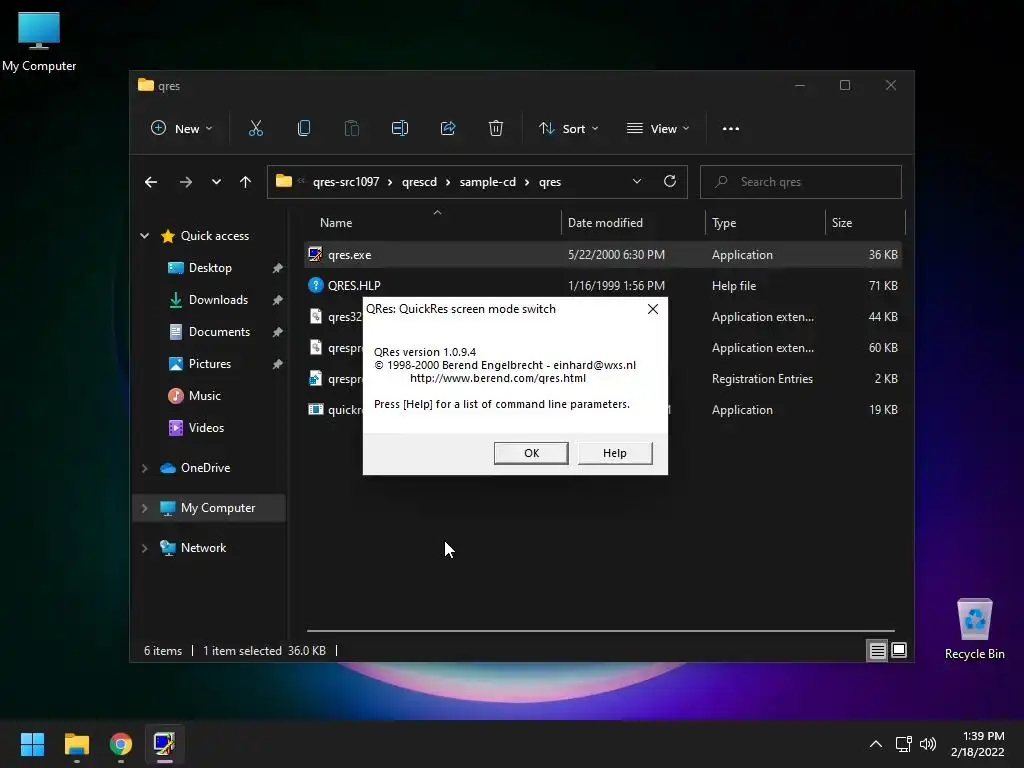Select My Computer desktop icon
This screenshot has height=768, width=1024.
click(x=39, y=41)
